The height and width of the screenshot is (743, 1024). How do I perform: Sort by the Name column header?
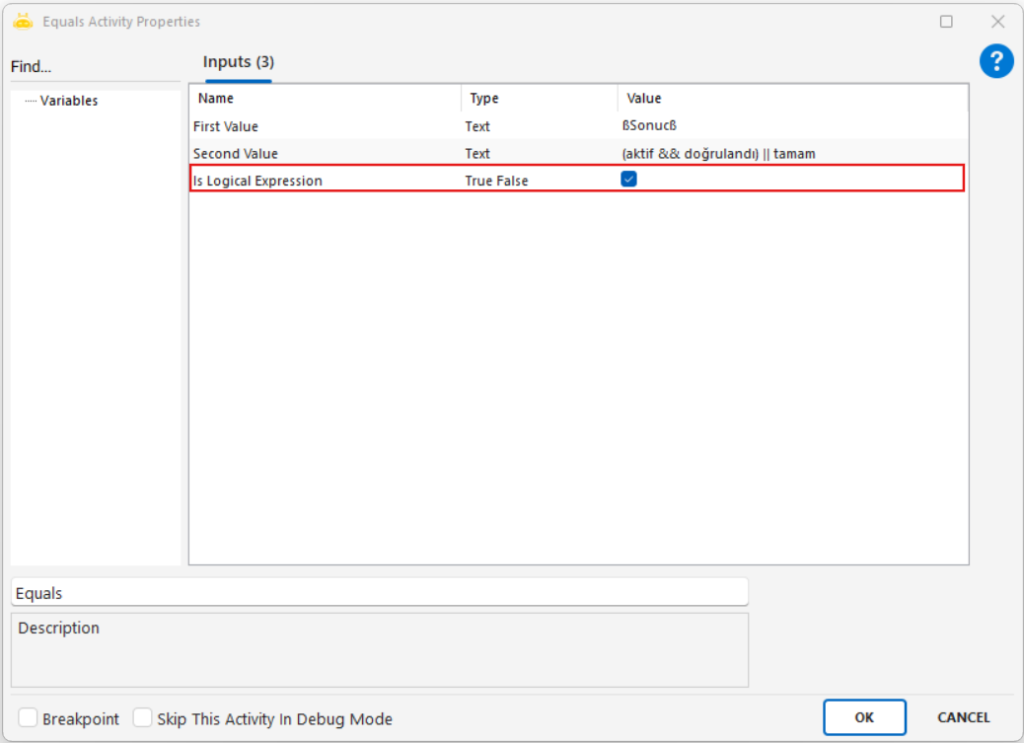pos(216,98)
